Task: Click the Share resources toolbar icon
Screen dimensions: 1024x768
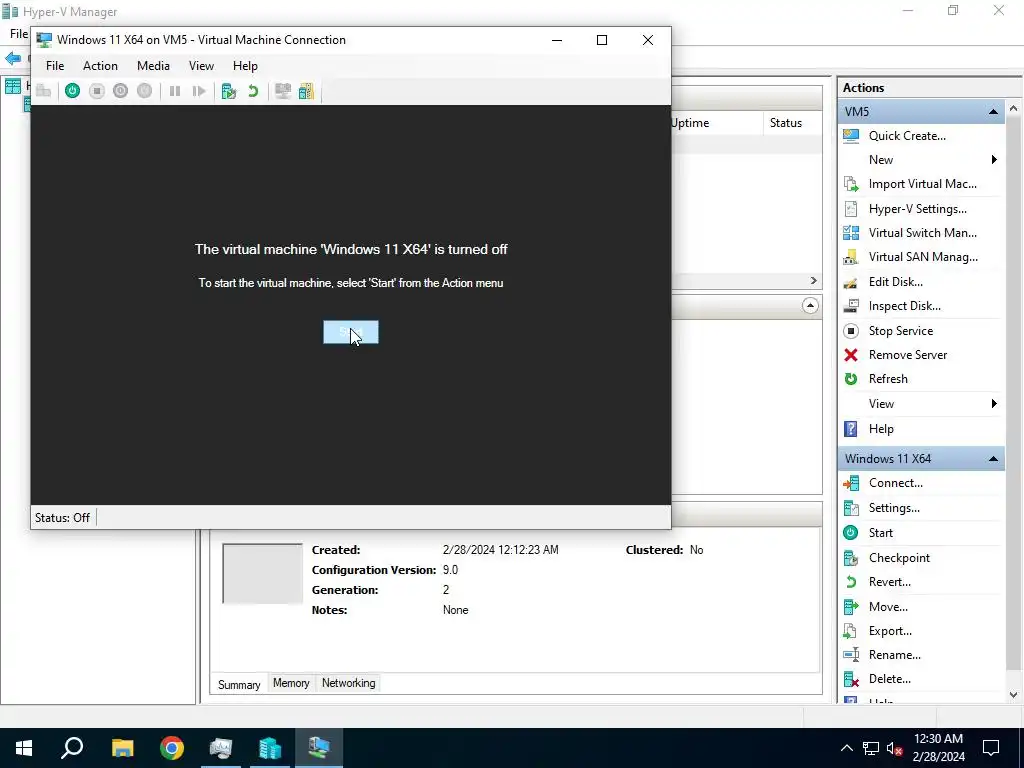Action: (306, 91)
